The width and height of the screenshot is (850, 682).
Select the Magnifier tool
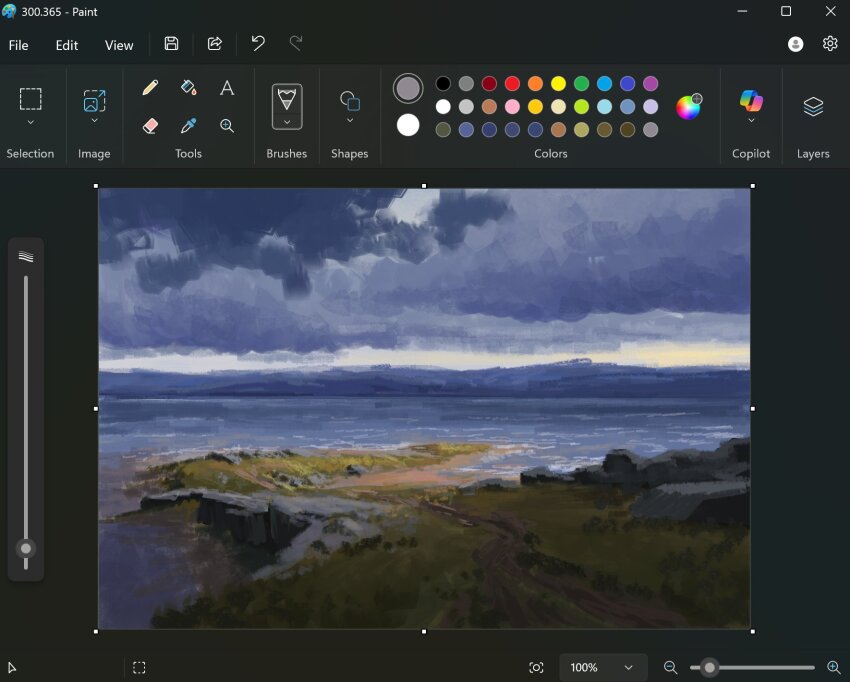(x=227, y=126)
